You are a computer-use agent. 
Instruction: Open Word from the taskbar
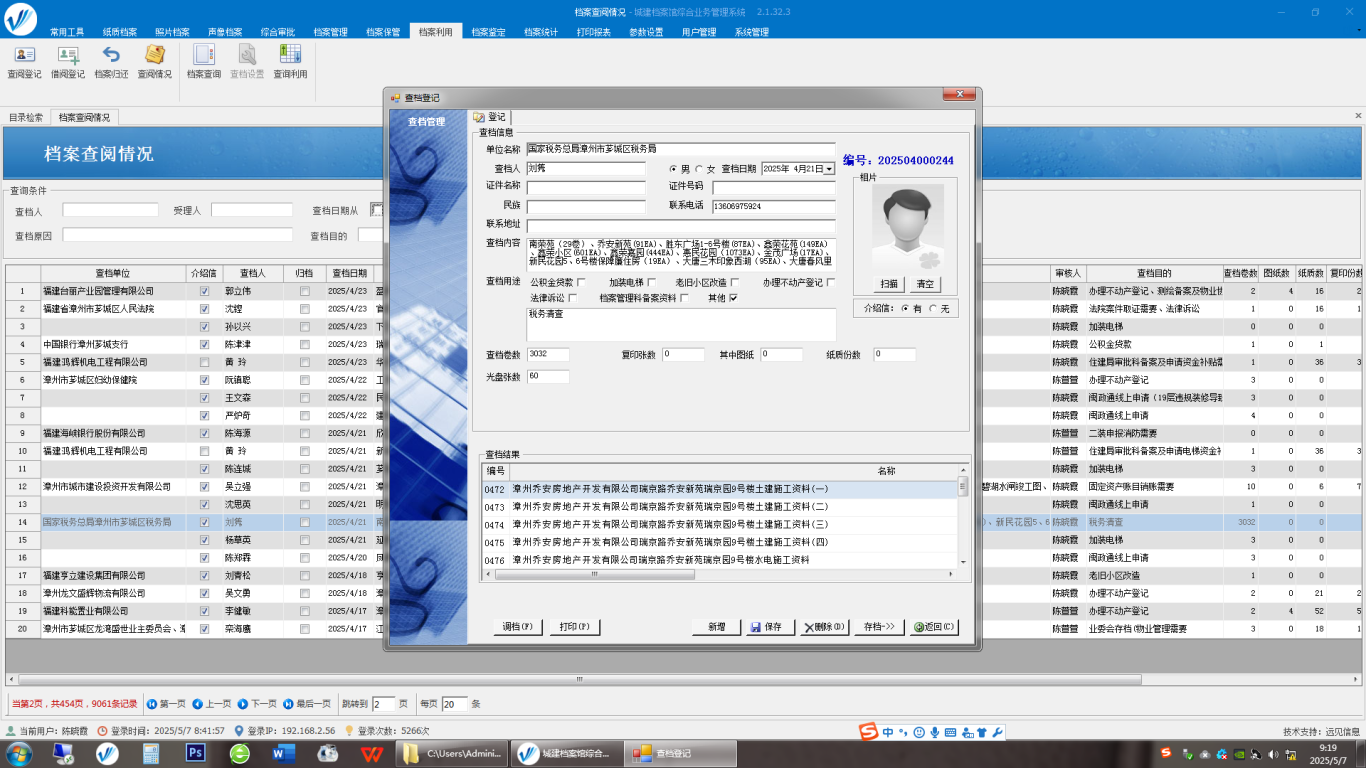(x=282, y=753)
